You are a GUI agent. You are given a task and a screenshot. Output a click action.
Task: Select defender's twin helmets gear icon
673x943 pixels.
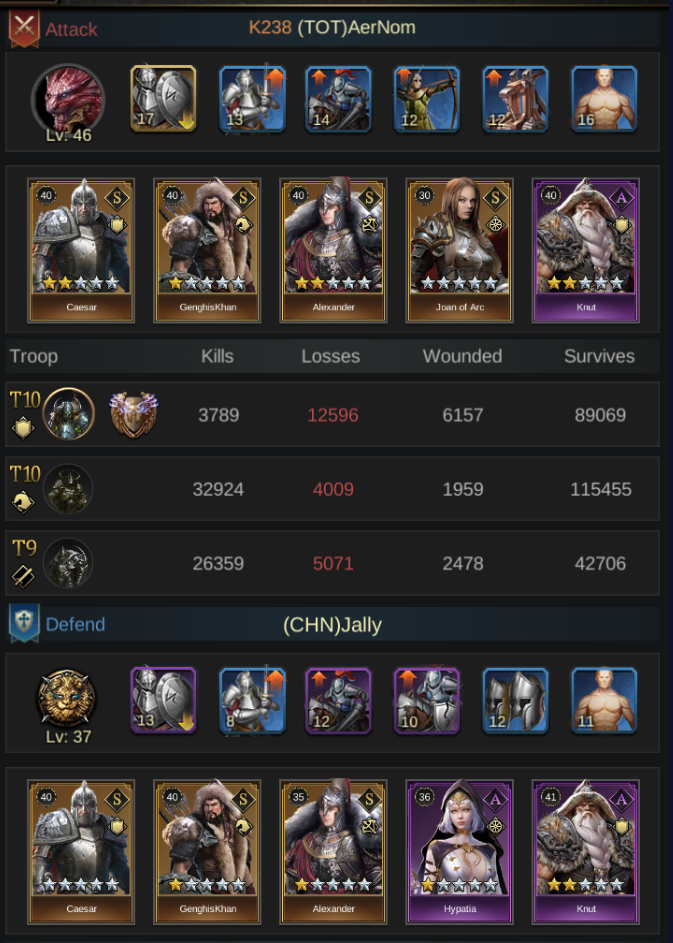pyautogui.click(x=515, y=701)
